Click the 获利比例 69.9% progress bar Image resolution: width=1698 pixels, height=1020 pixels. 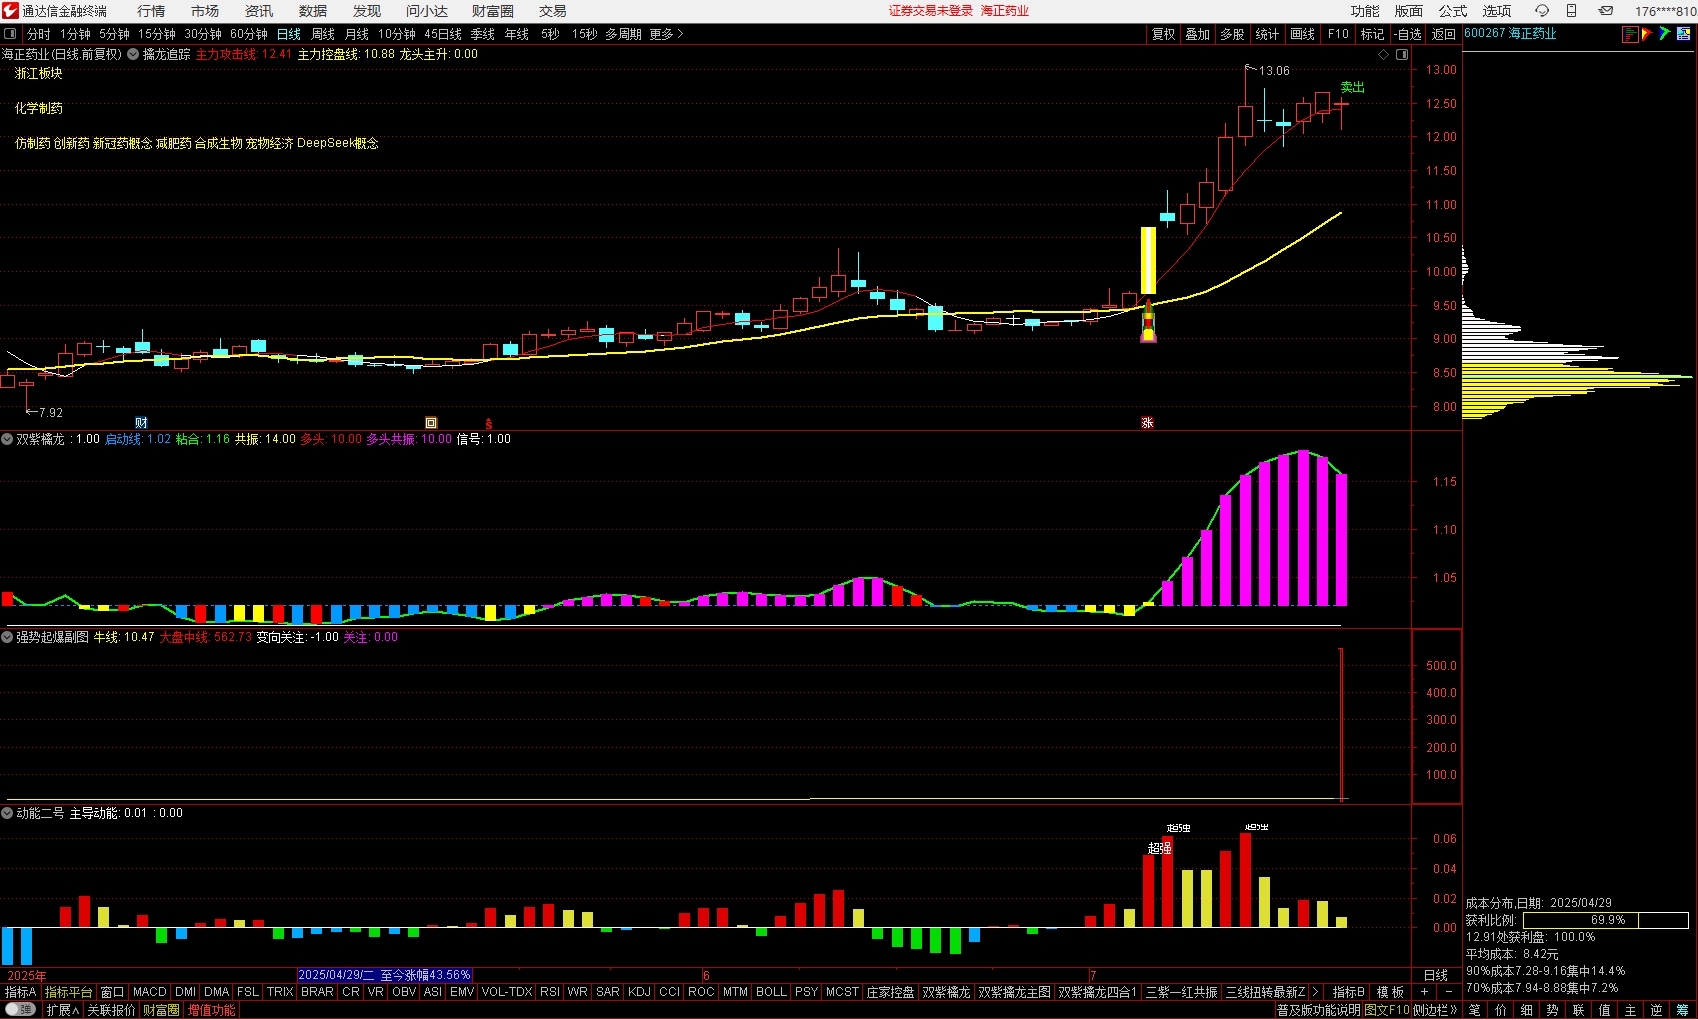coord(1607,920)
